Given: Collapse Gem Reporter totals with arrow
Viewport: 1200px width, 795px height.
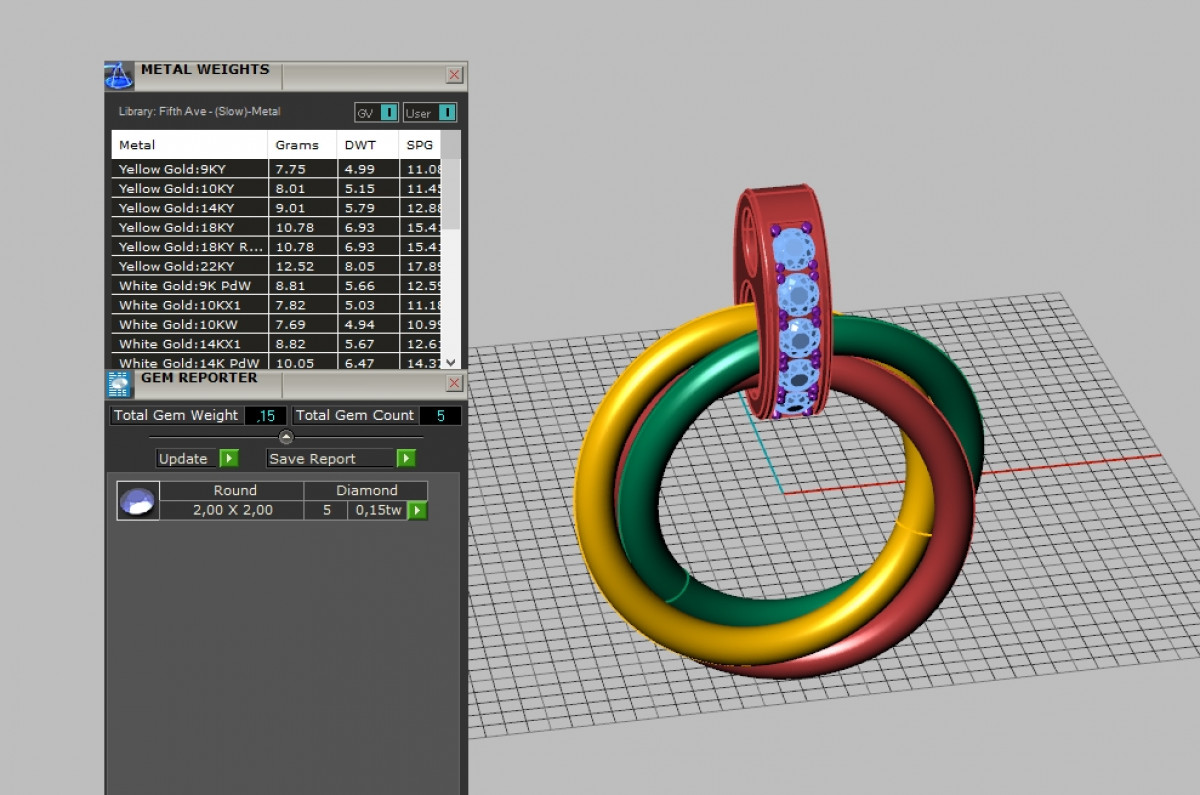Looking at the screenshot, I should pos(286,437).
